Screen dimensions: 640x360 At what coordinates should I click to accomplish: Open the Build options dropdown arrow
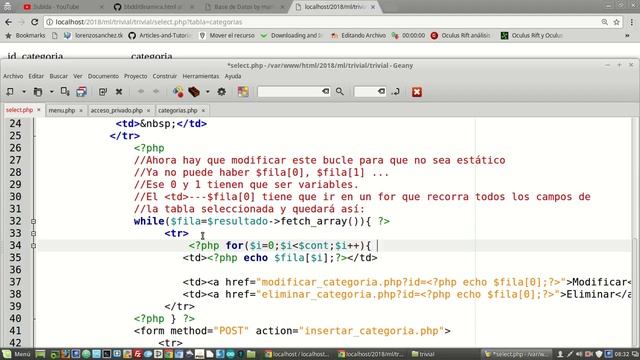pyautogui.click(x=207, y=92)
